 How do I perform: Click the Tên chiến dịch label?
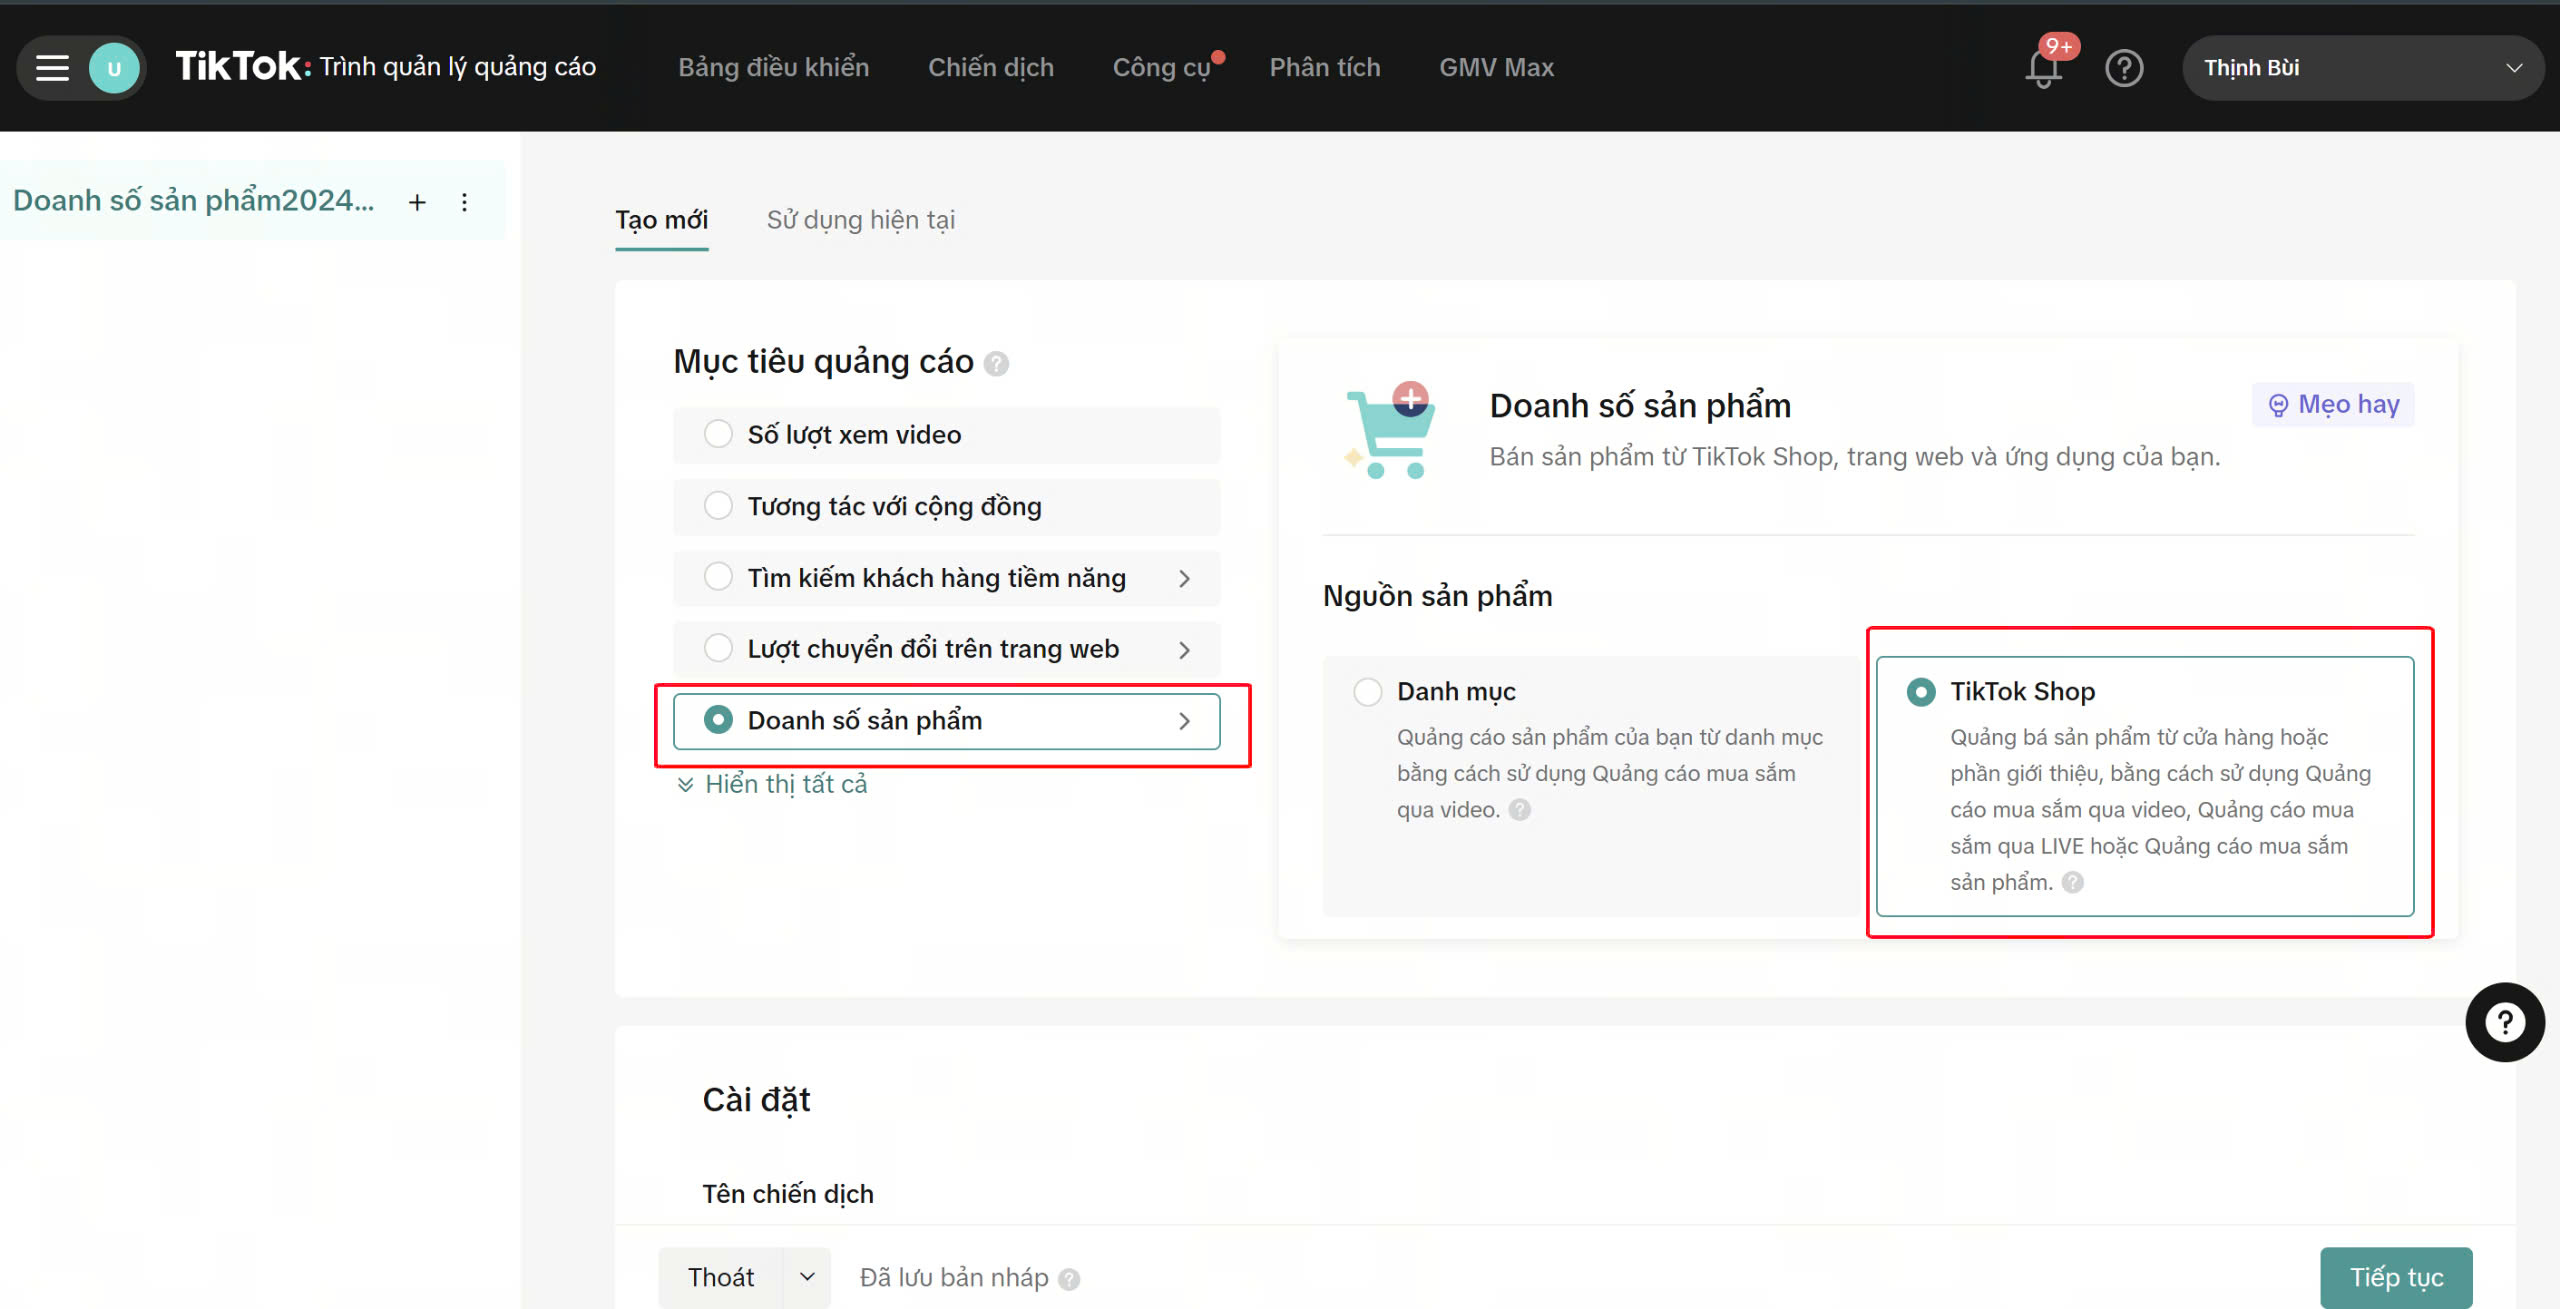pos(787,1194)
